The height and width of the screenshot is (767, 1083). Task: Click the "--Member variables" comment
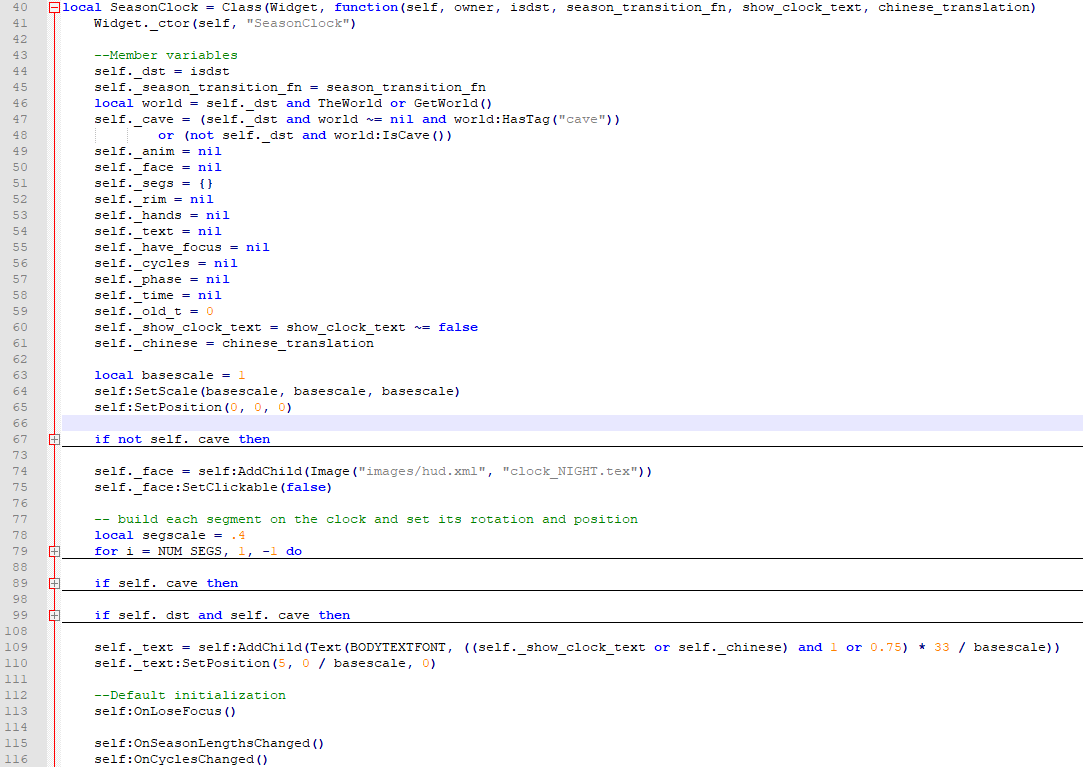(x=166, y=55)
